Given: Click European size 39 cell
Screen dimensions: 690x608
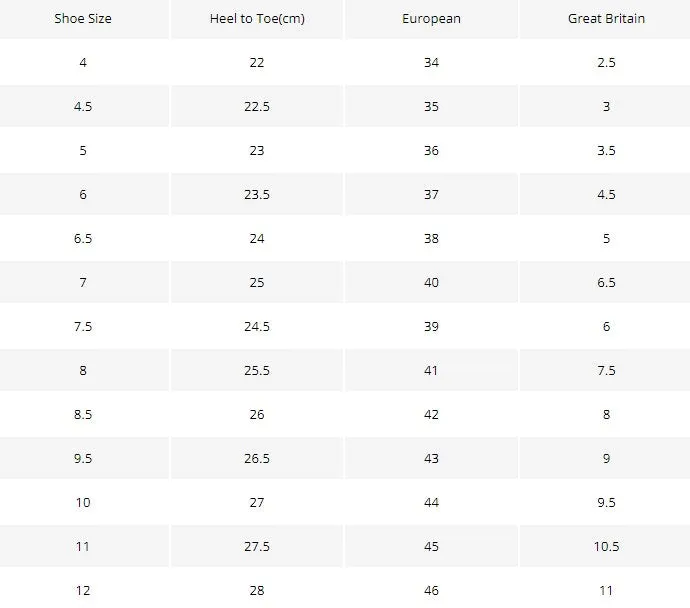Looking at the screenshot, I should [x=431, y=326].
